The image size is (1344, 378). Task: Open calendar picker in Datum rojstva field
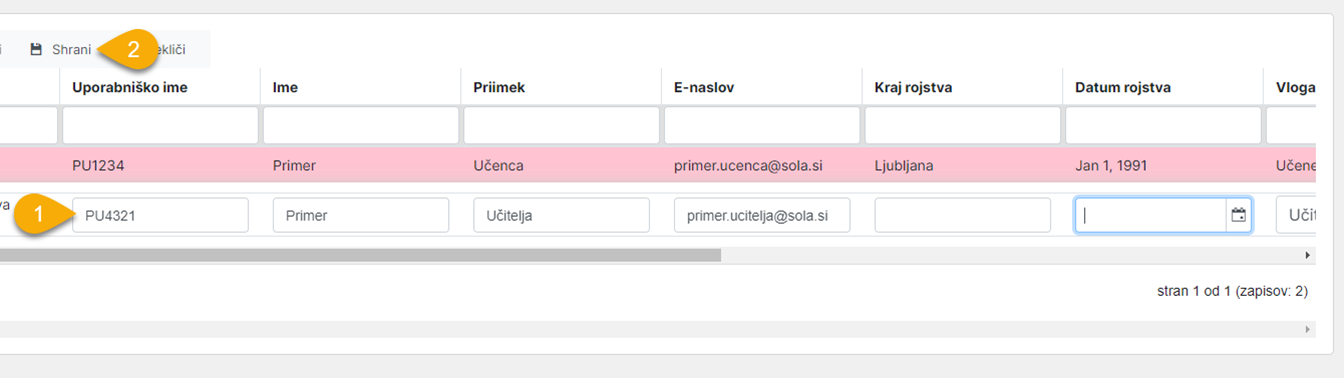(x=1239, y=215)
